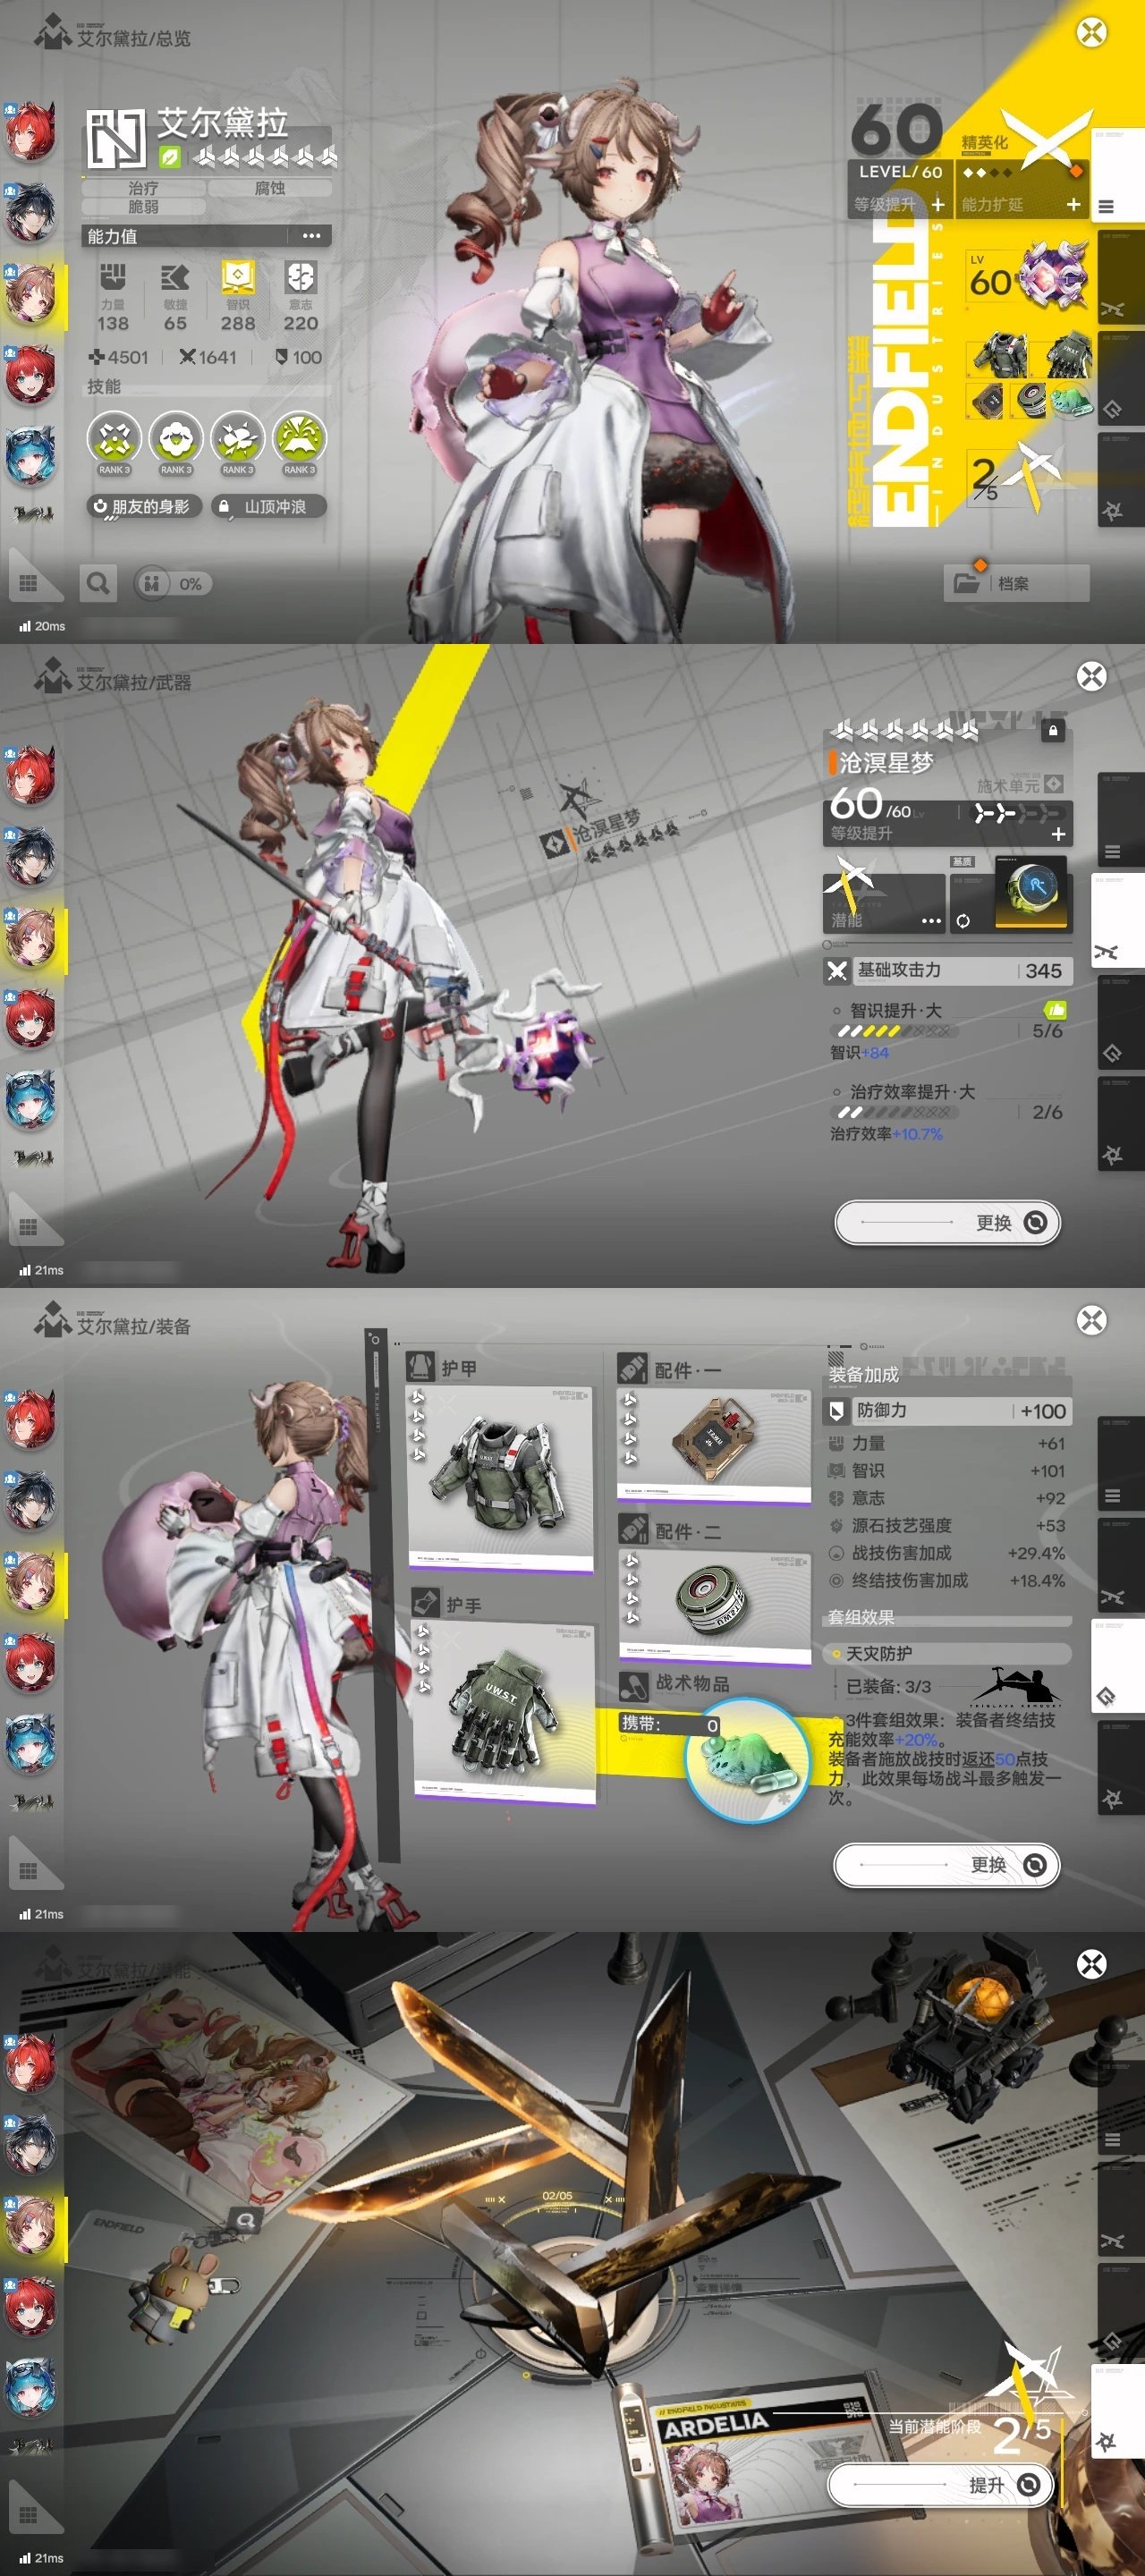The image size is (1145, 2576).
Task: Select the green tactical item under 战术物品
Action: click(x=748, y=1759)
